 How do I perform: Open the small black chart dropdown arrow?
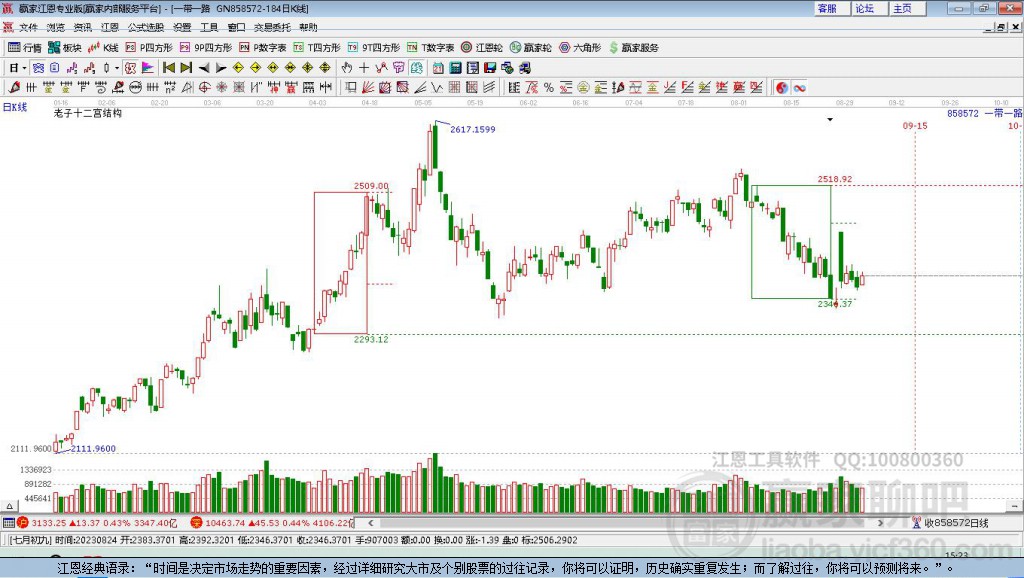830,120
